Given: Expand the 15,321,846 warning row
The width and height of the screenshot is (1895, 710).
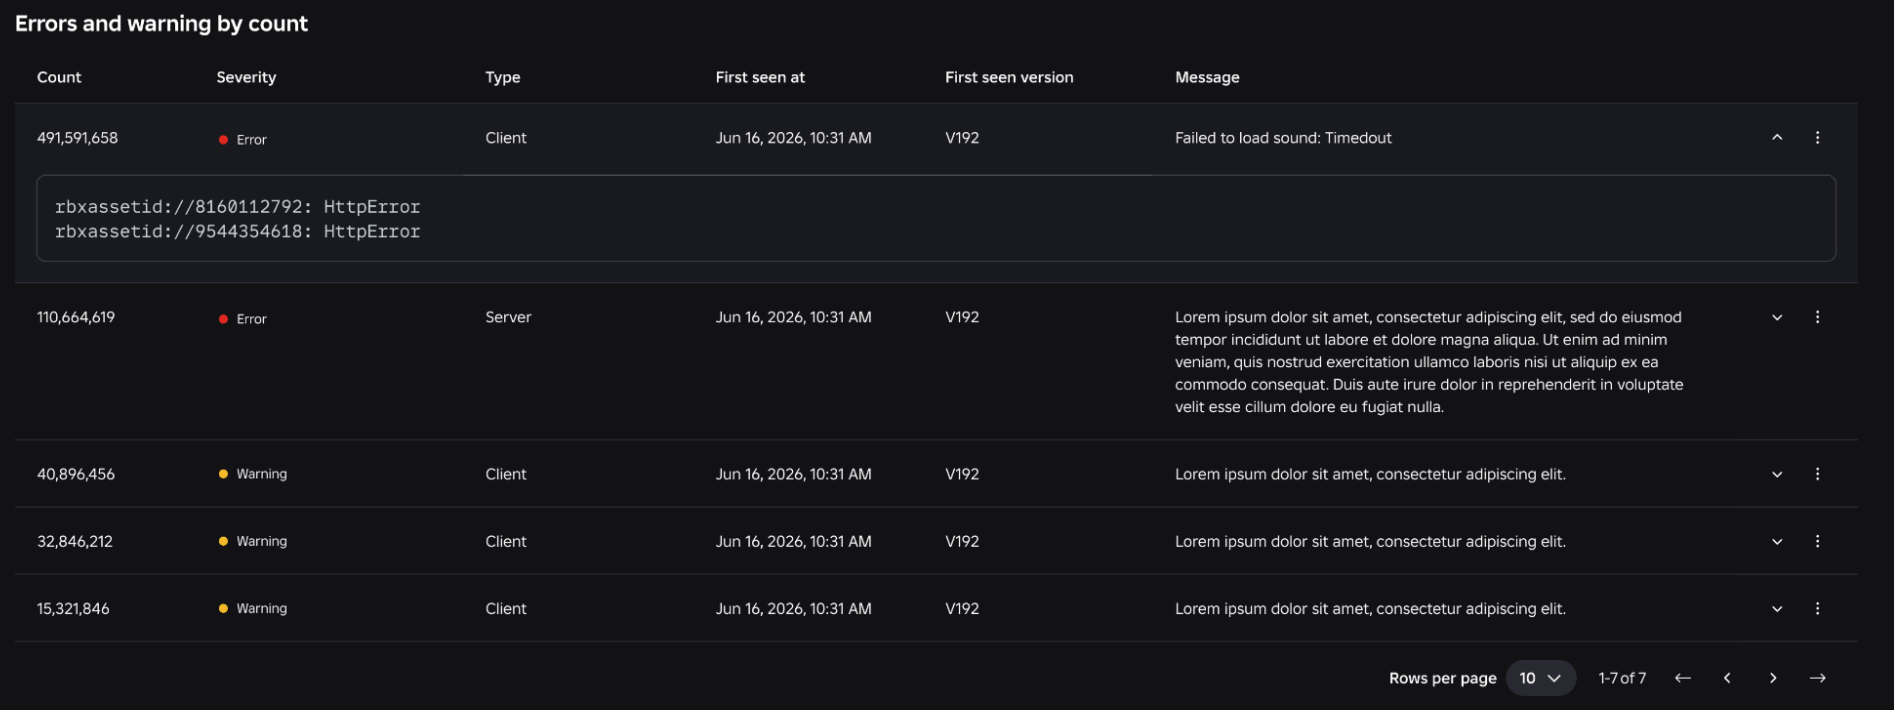Looking at the screenshot, I should click(x=1777, y=608).
